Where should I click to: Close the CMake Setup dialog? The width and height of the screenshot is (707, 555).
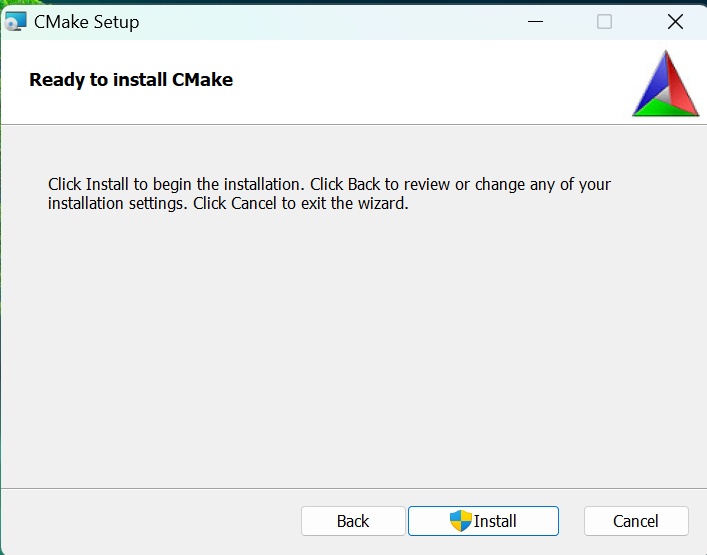pos(675,22)
